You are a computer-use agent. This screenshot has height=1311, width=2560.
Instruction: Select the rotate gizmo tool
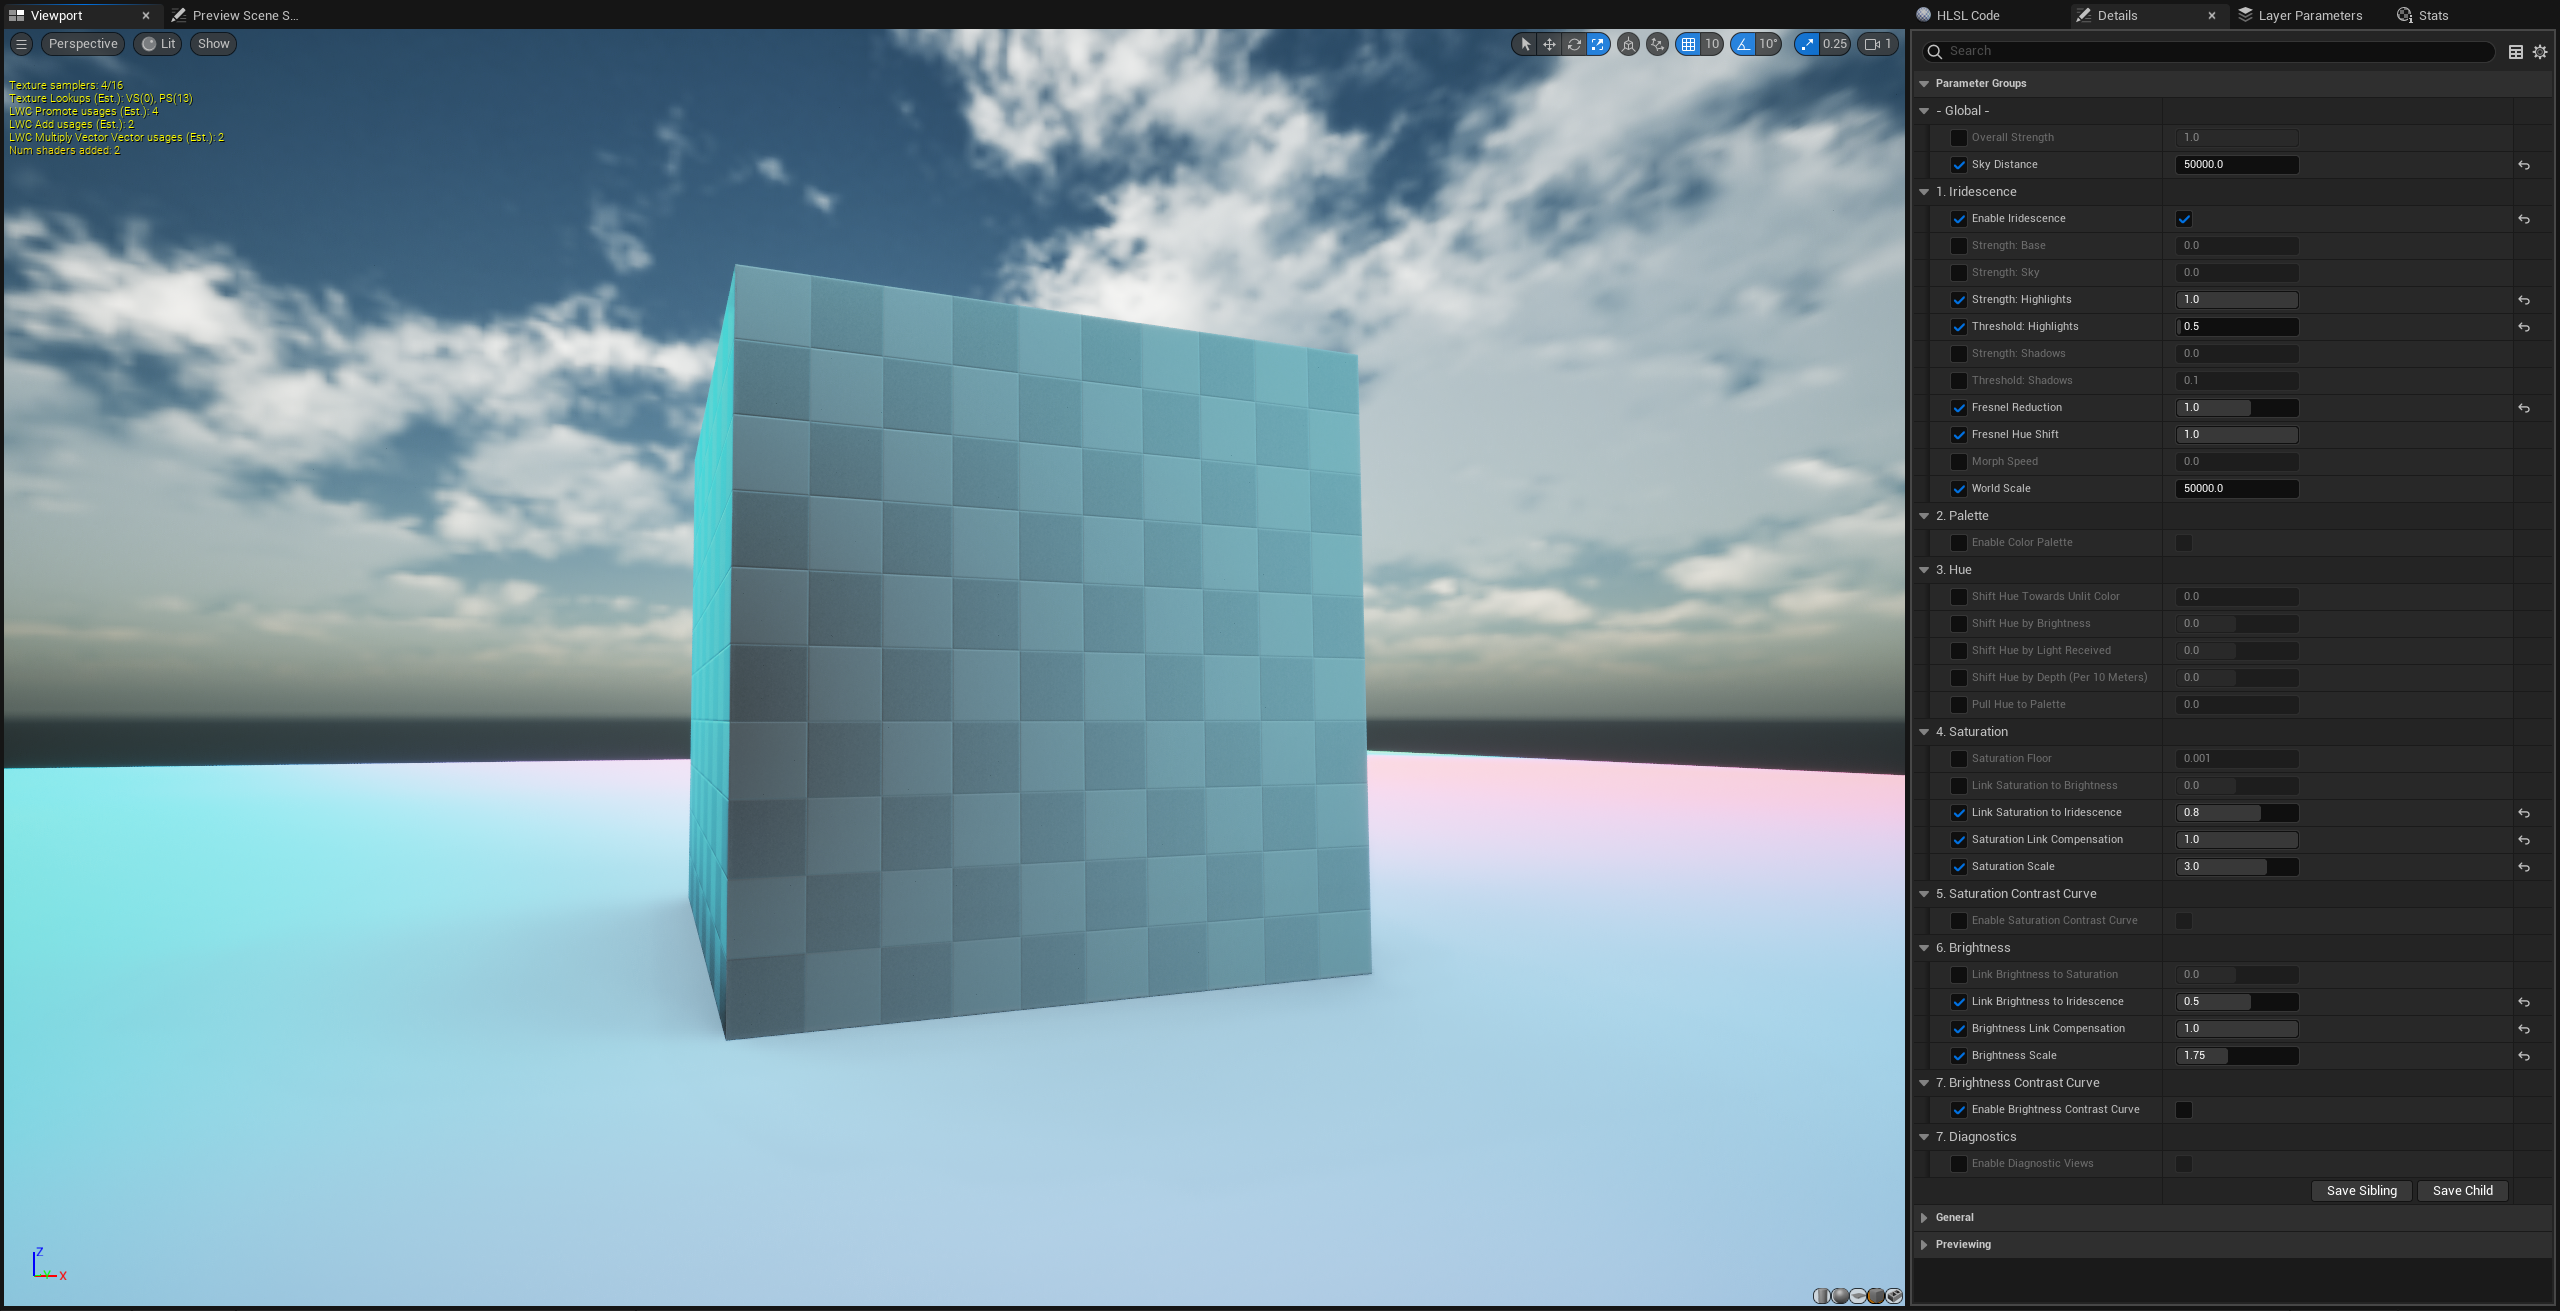[x=1574, y=44]
